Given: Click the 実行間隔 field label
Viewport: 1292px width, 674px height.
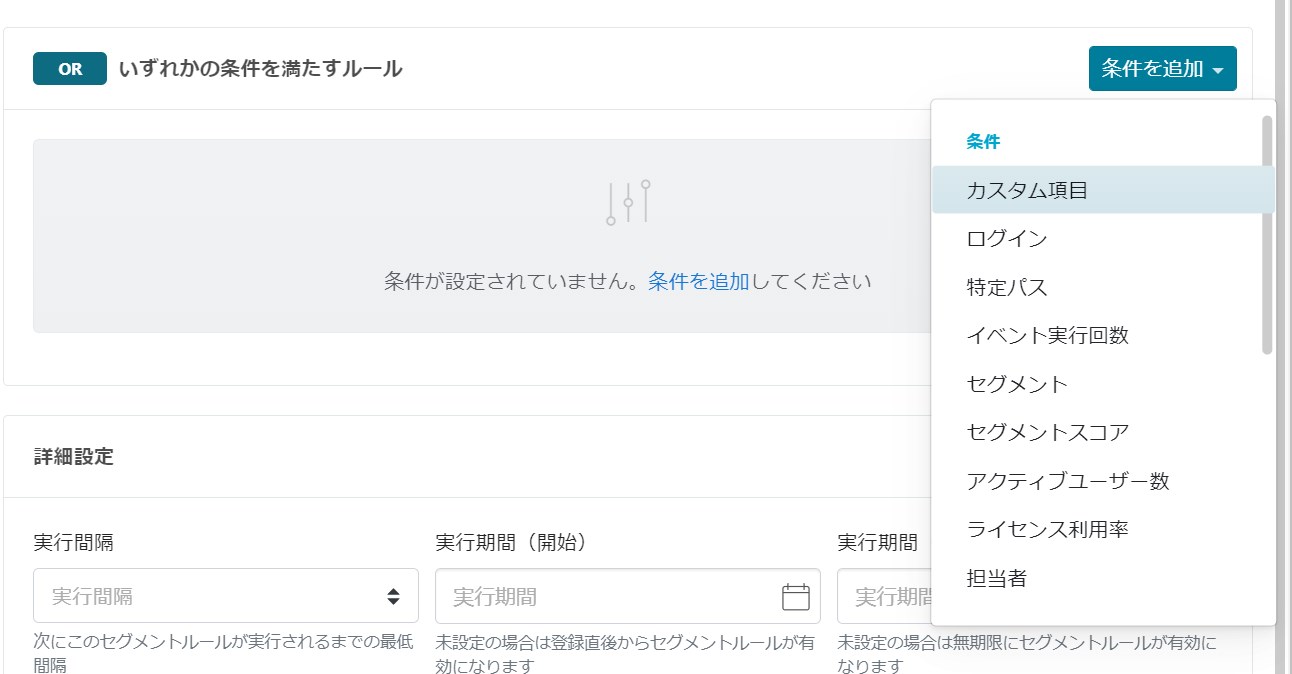Looking at the screenshot, I should point(73,543).
